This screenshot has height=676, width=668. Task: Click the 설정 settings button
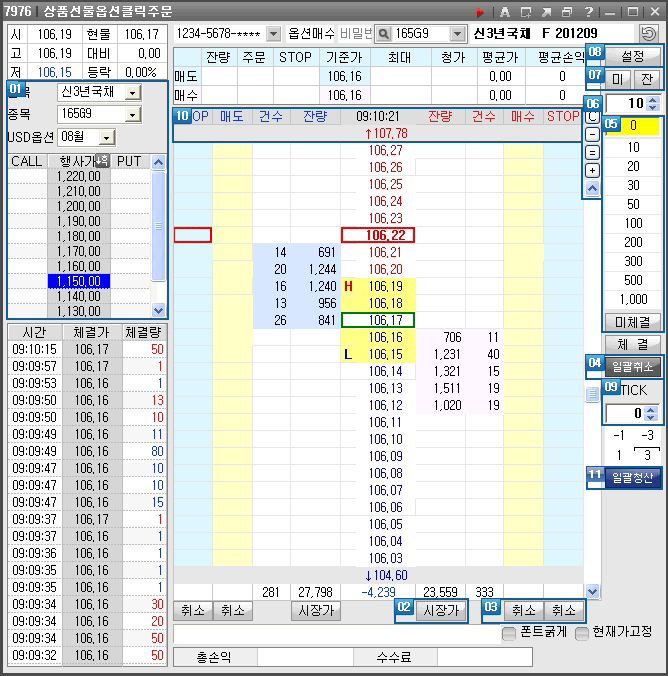click(x=633, y=55)
